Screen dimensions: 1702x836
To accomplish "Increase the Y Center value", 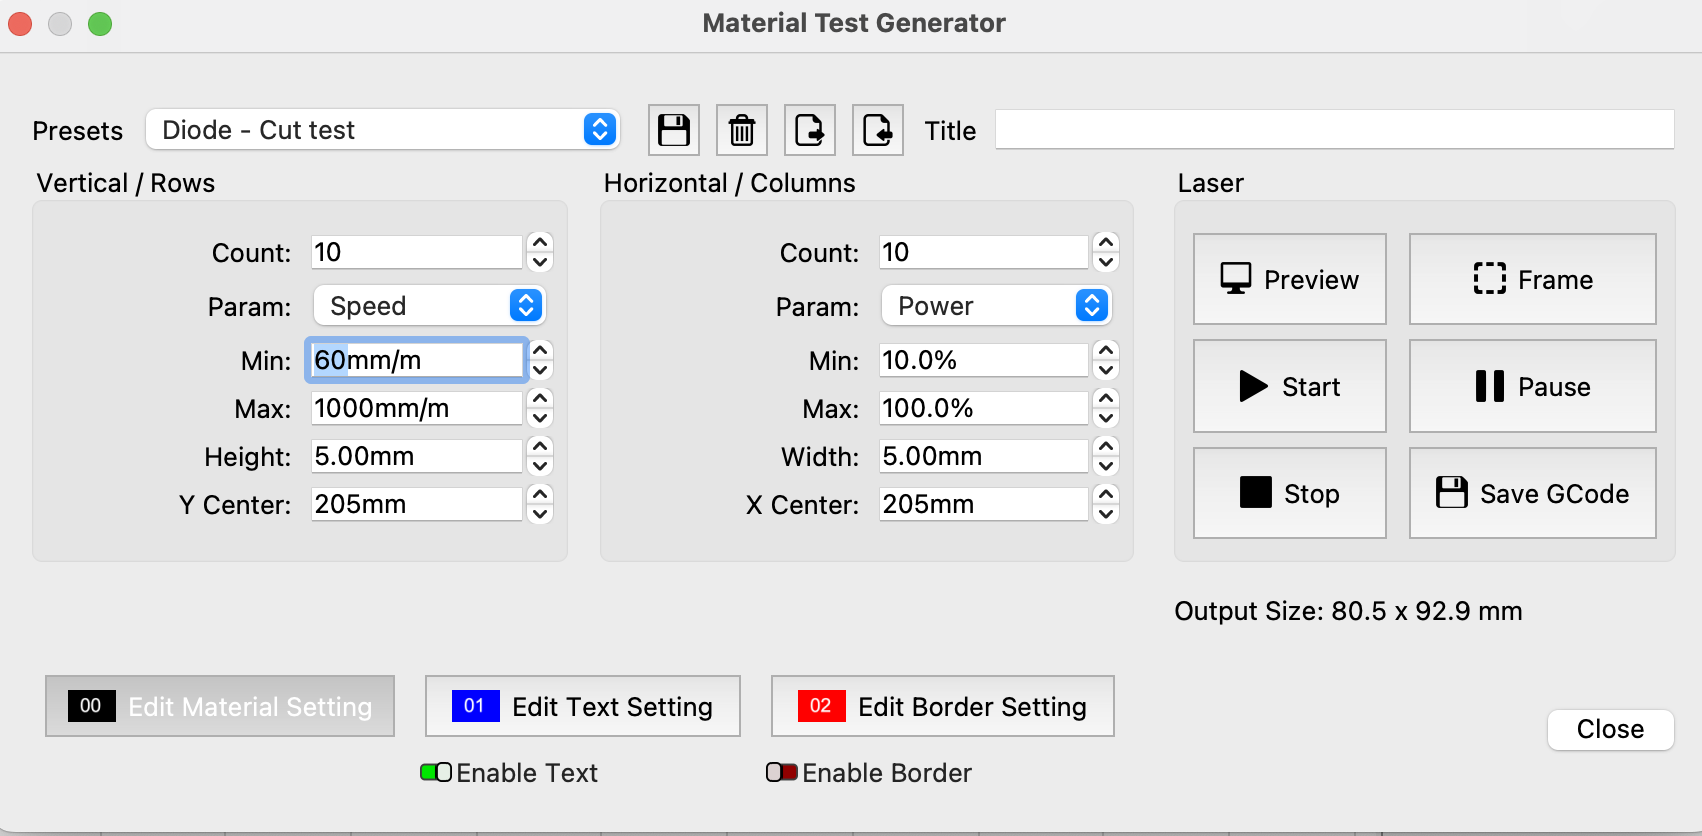I will [x=540, y=494].
